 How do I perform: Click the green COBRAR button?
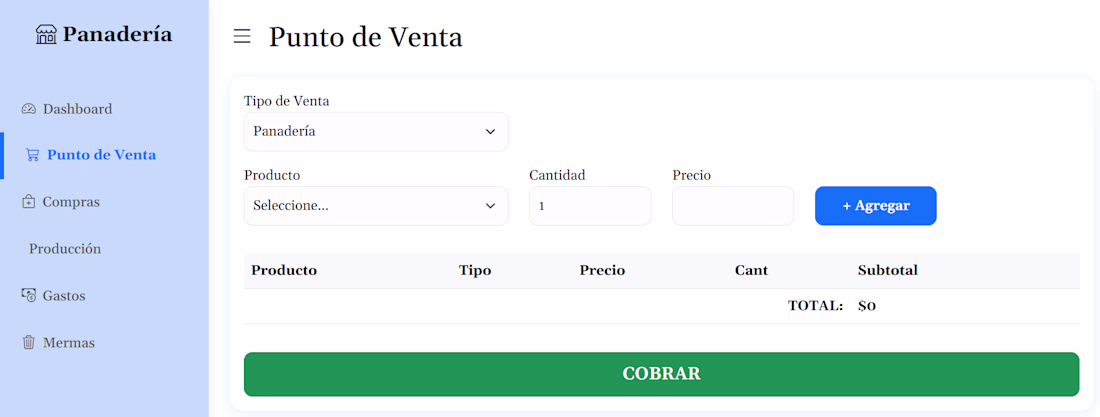[661, 374]
